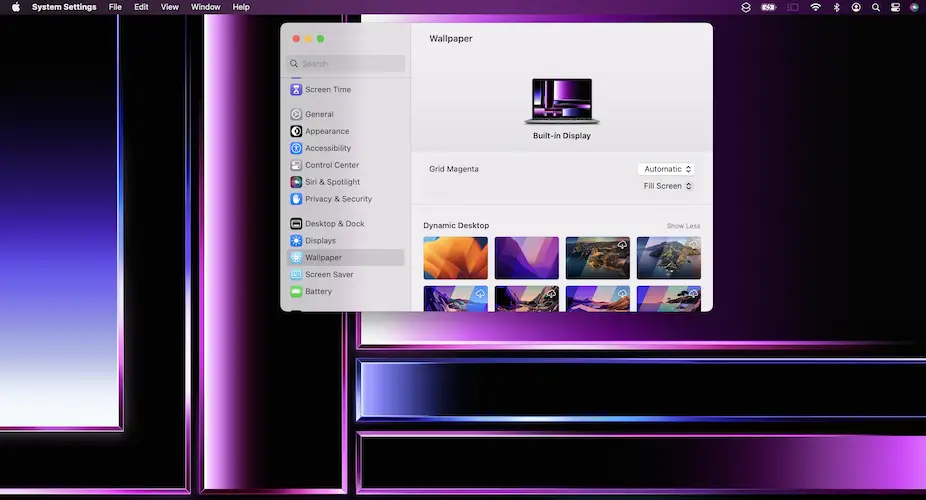Click Show Less for Dynamic Desktop
926x500 pixels.
[x=683, y=226]
